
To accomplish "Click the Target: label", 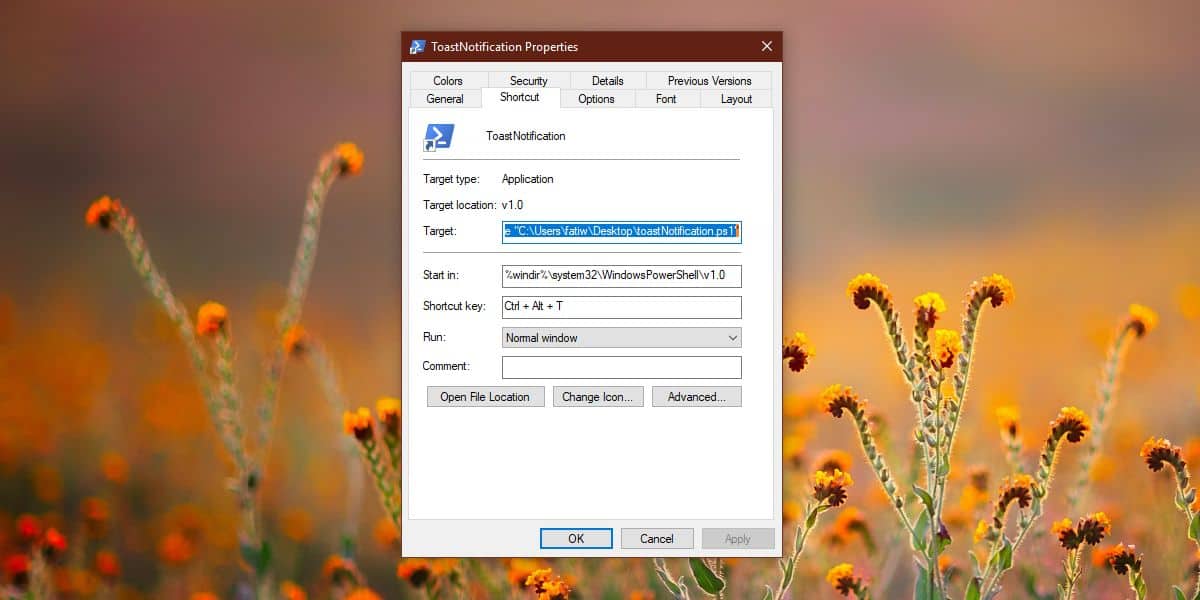I will (439, 231).
